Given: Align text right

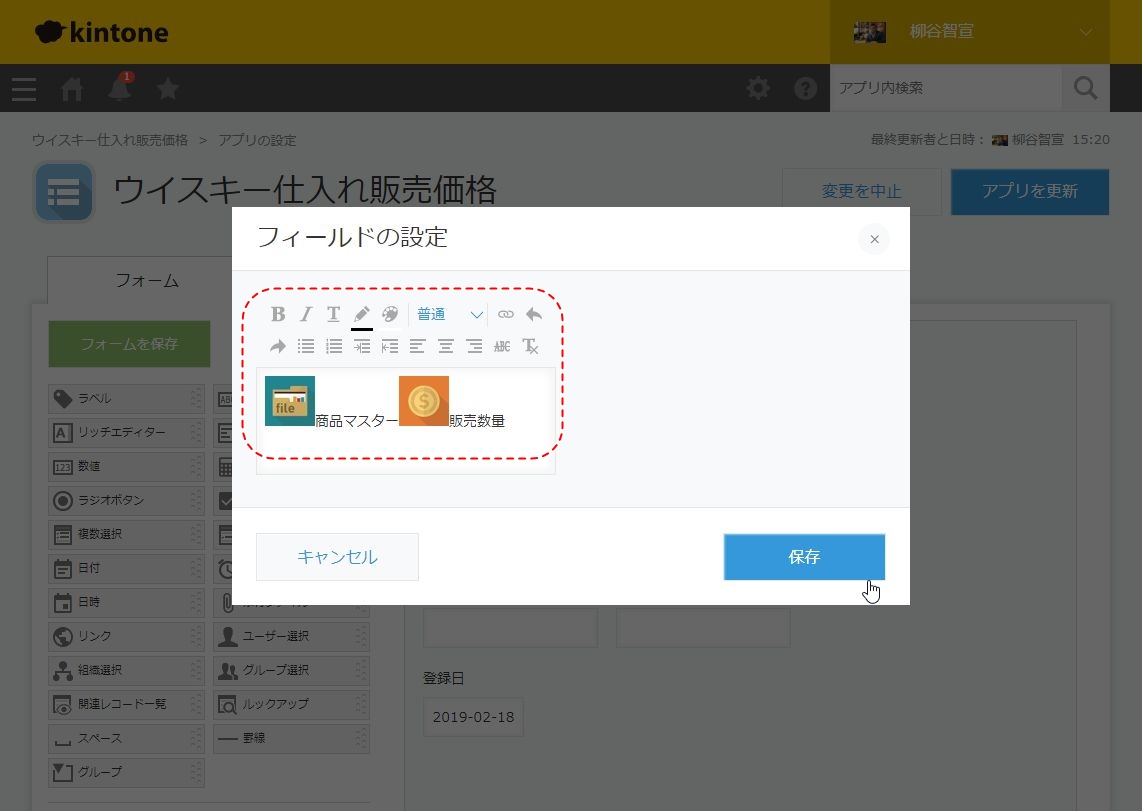Looking at the screenshot, I should (474, 346).
